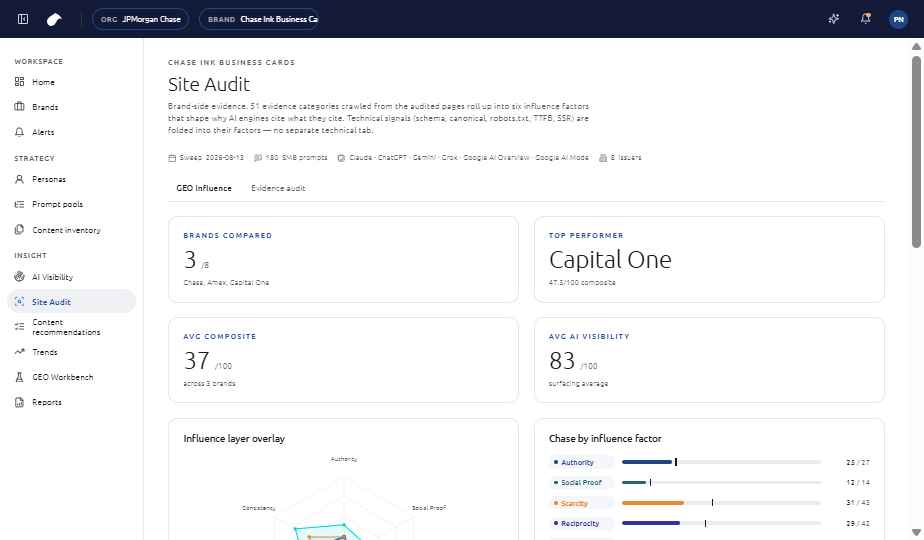
Task: Open Content inventory label
Action: pos(66,230)
